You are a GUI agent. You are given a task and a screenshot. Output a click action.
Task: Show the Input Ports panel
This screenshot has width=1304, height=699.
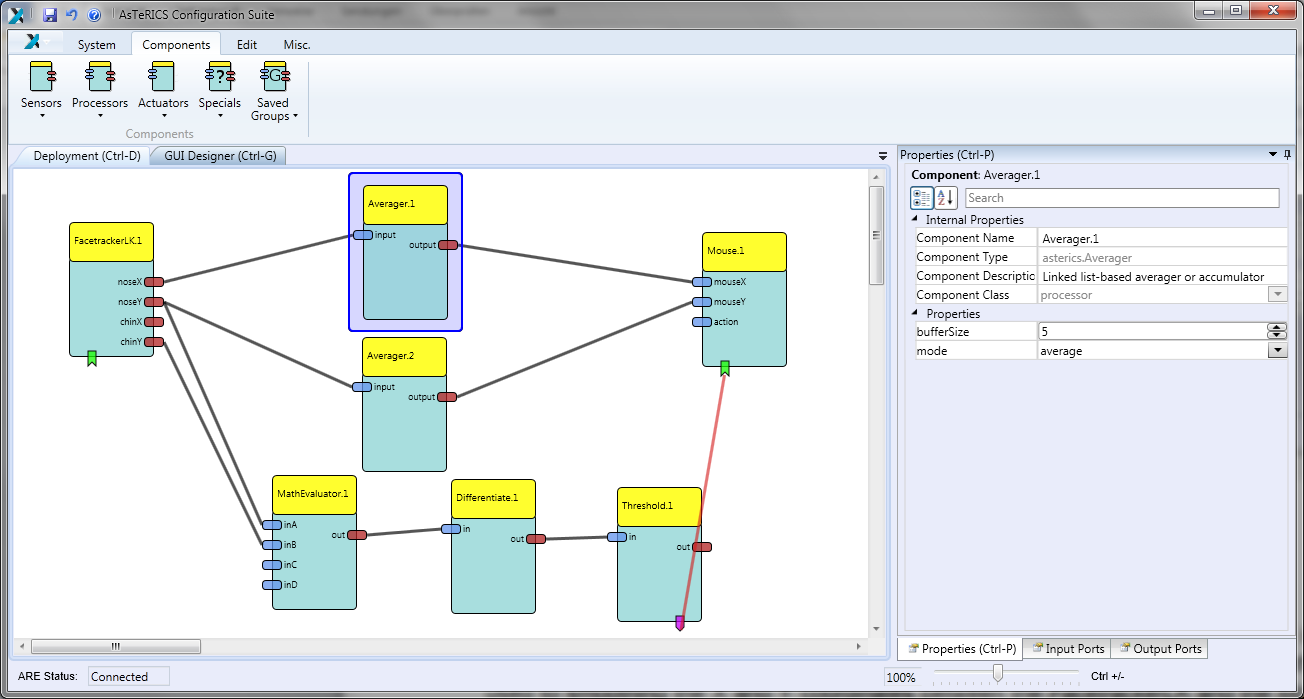pyautogui.click(x=1067, y=649)
